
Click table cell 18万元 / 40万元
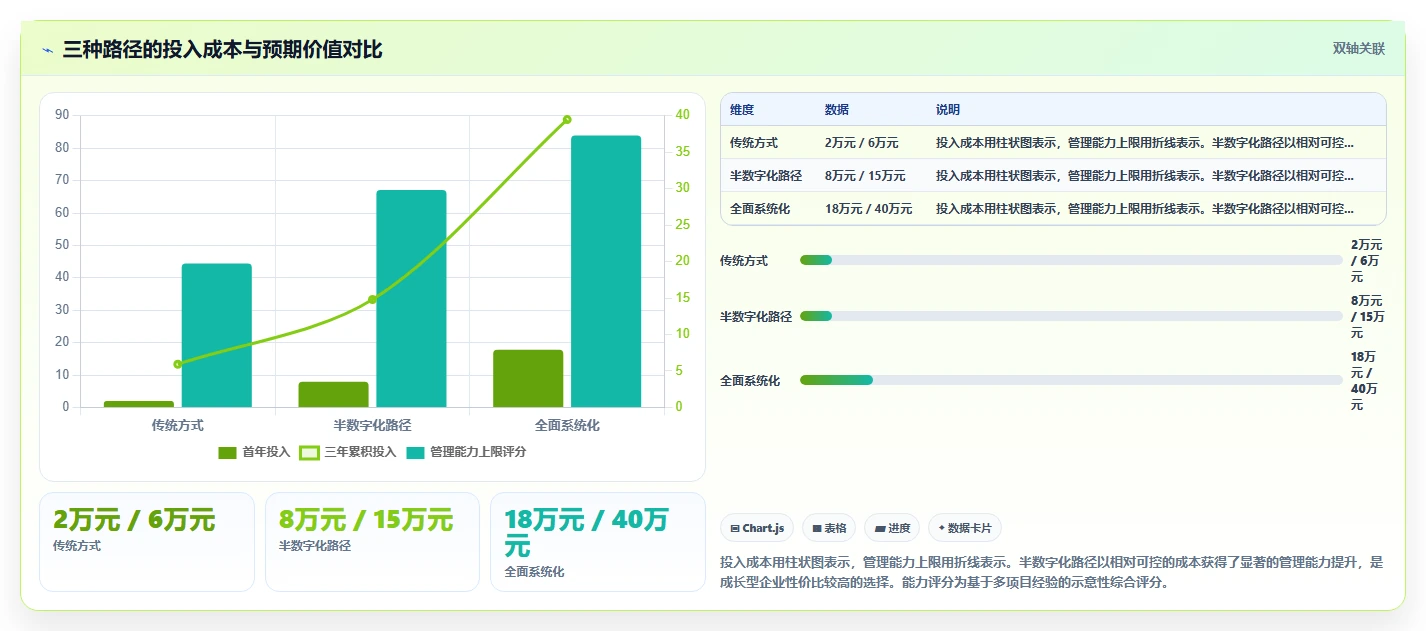pos(869,209)
